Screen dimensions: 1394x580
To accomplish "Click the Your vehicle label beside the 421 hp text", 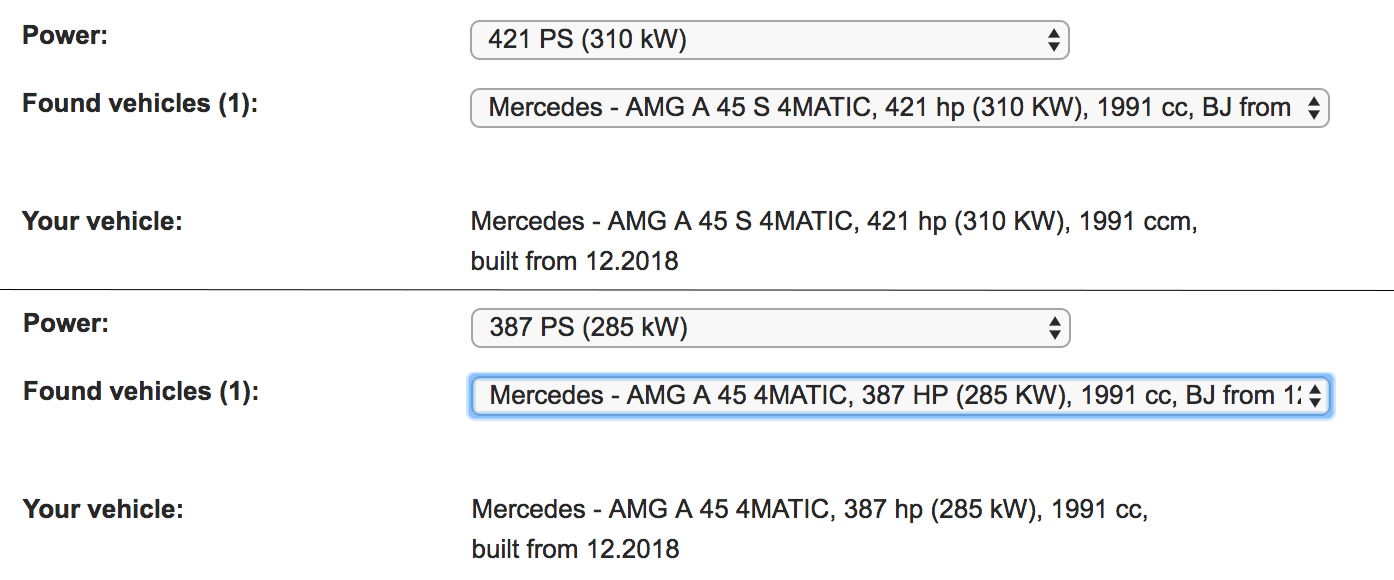I will pos(102,221).
